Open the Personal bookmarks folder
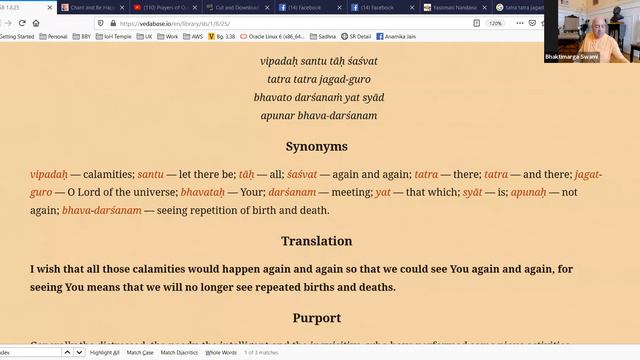Image resolution: width=640 pixels, height=360 pixels. [x=53, y=36]
